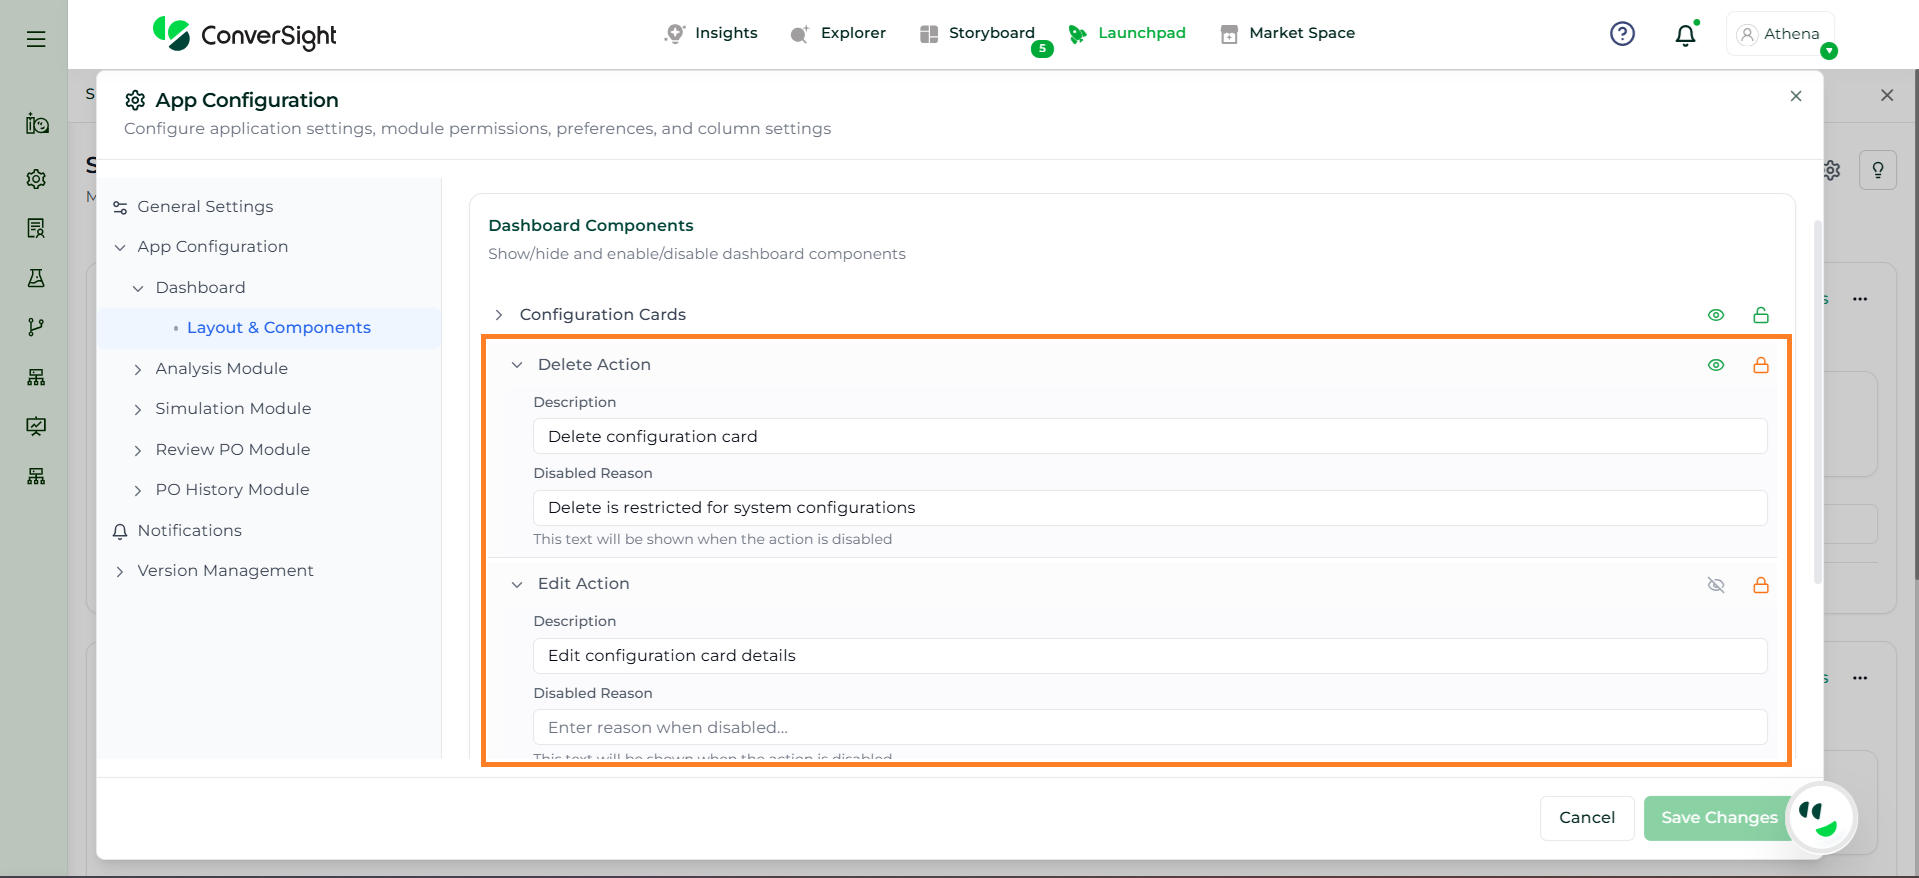Viewport: 1919px width, 878px height.
Task: Collapse the Delete Action section
Action: (x=517, y=365)
